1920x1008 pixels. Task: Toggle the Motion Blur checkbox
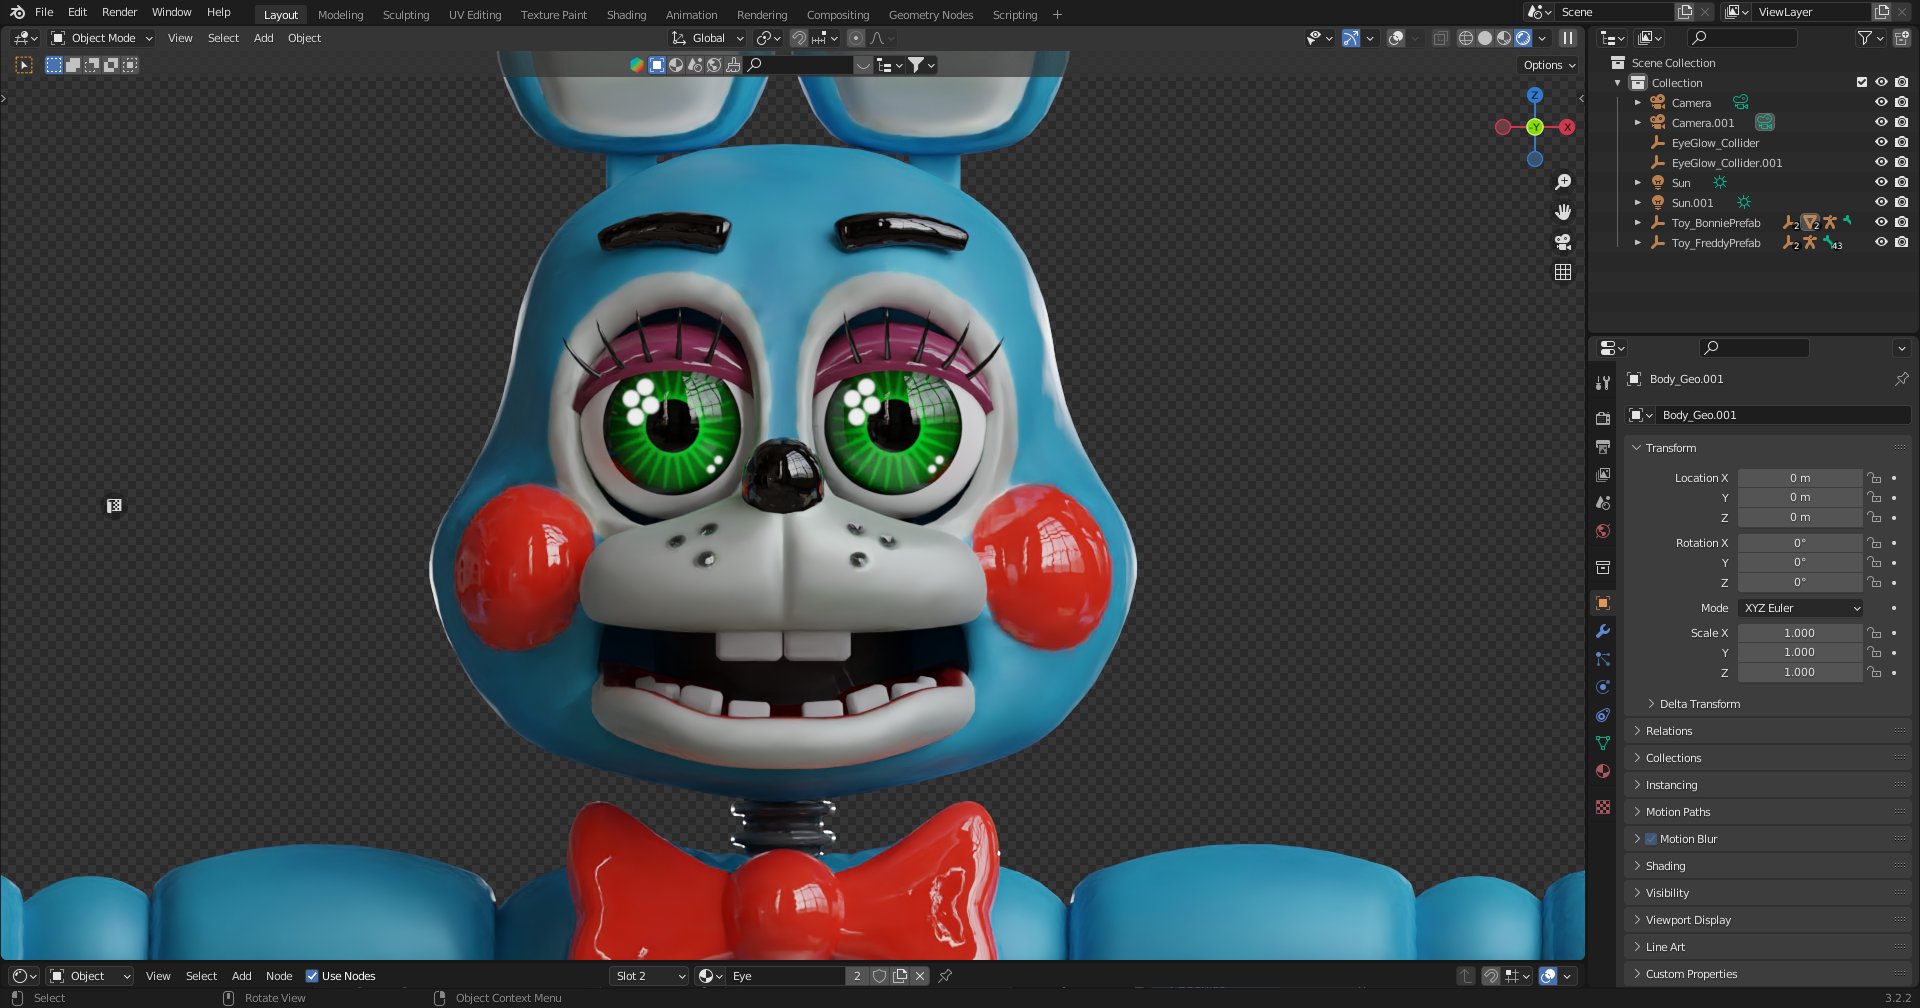click(x=1651, y=839)
